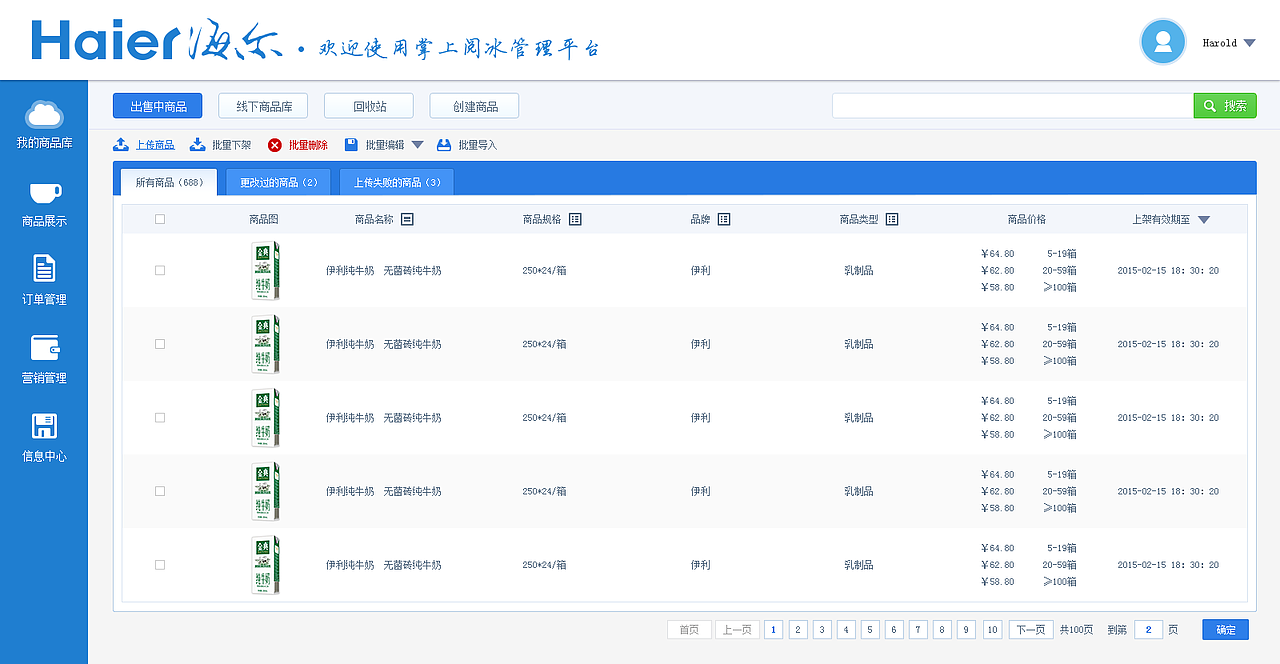The image size is (1280, 664).
Task: Open 信息中心 floppy disk icon in sidebar
Action: (44, 426)
